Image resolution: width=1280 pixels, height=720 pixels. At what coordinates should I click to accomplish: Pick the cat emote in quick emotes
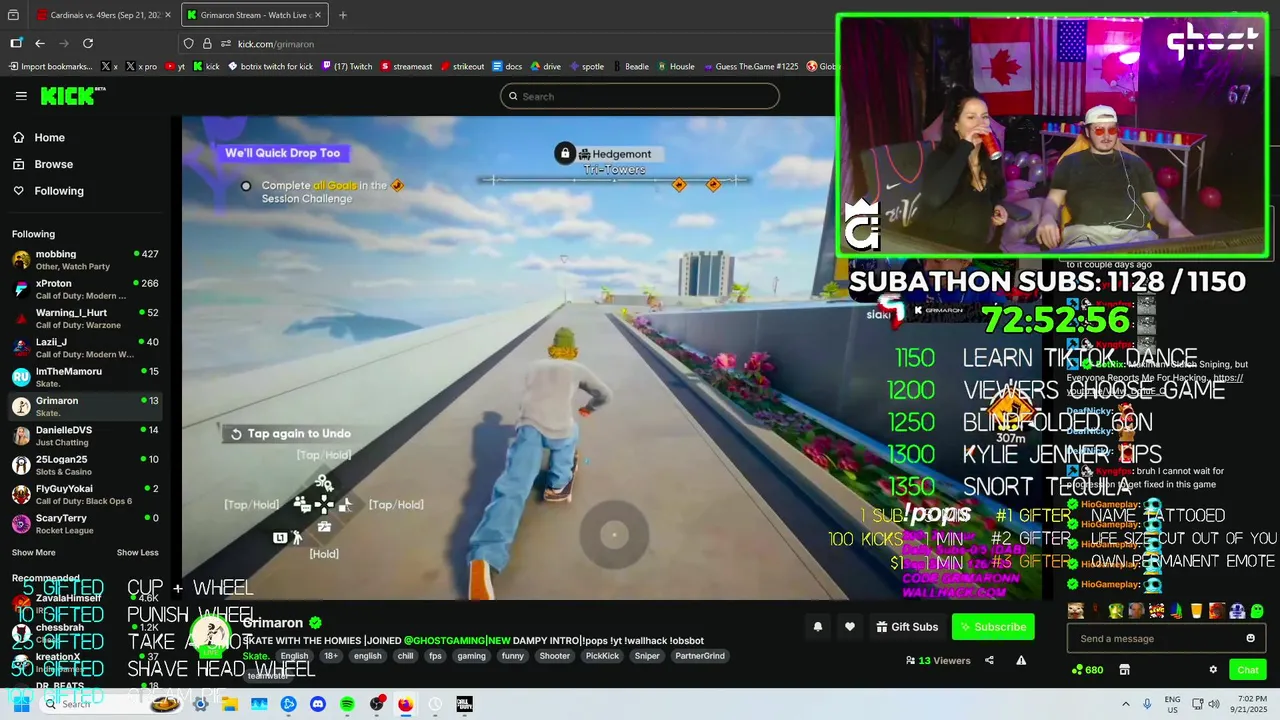pos(1075,611)
